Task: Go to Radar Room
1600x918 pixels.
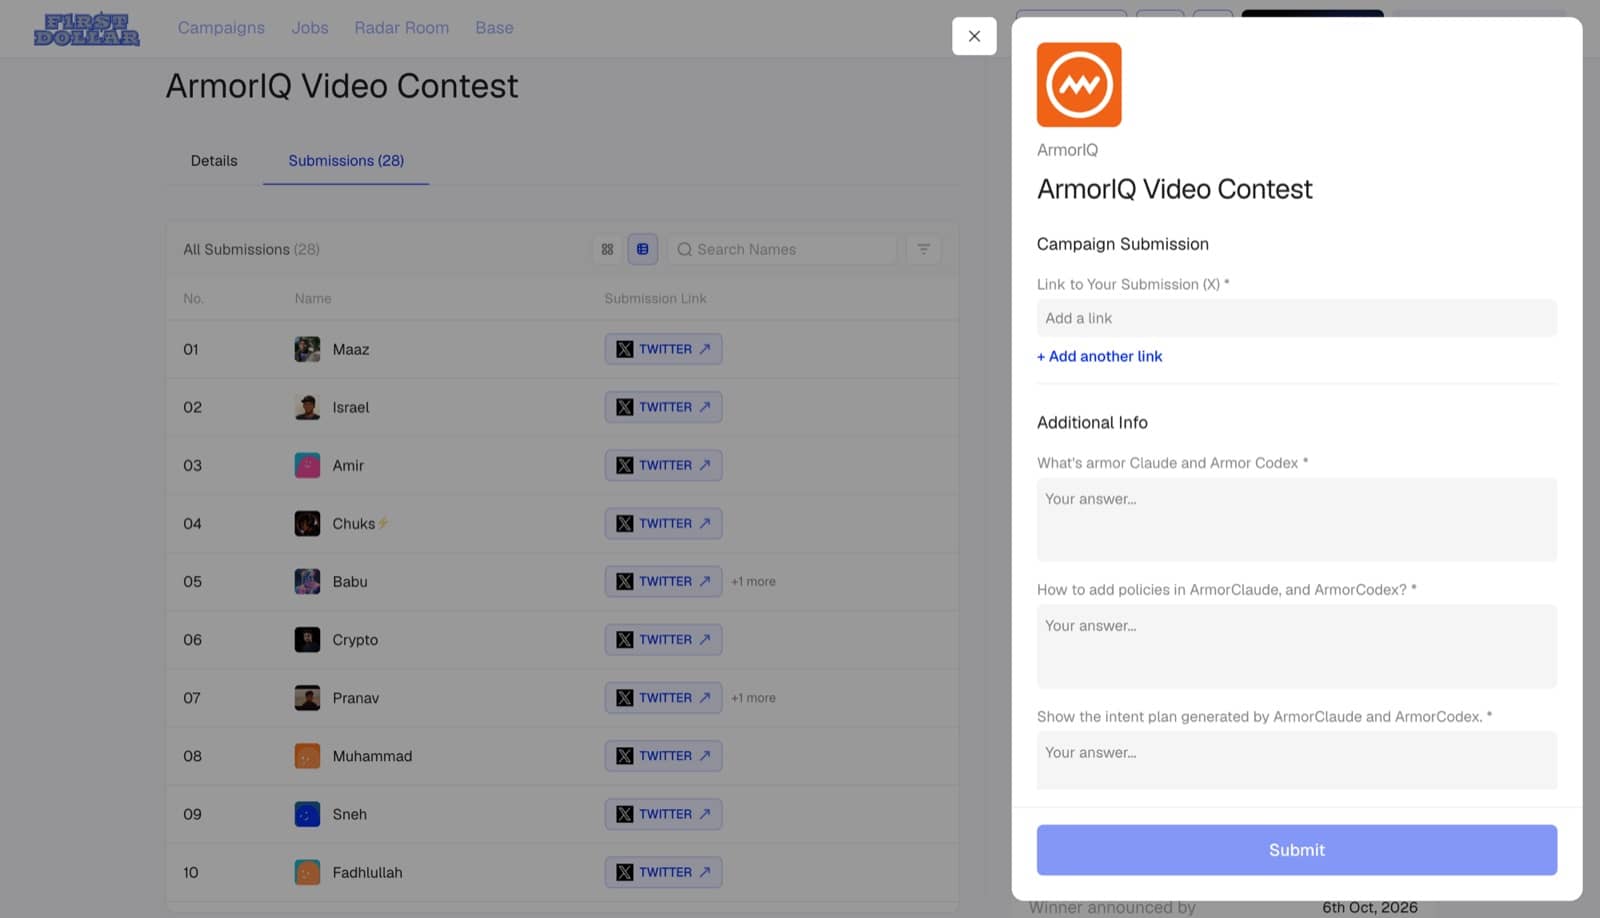Action: coord(401,28)
